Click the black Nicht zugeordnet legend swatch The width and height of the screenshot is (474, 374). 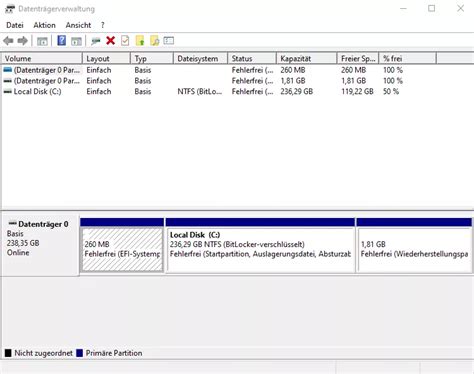(8, 353)
